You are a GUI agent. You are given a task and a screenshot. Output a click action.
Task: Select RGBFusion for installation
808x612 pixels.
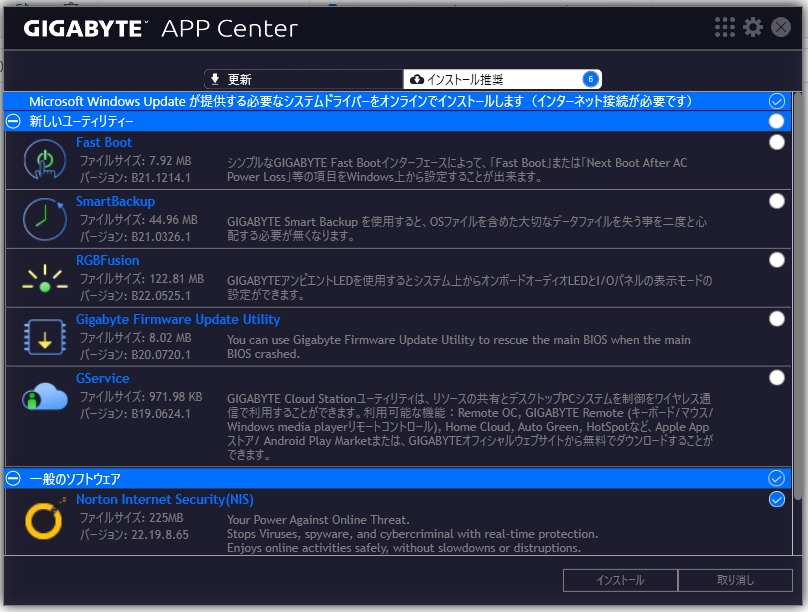click(x=777, y=260)
